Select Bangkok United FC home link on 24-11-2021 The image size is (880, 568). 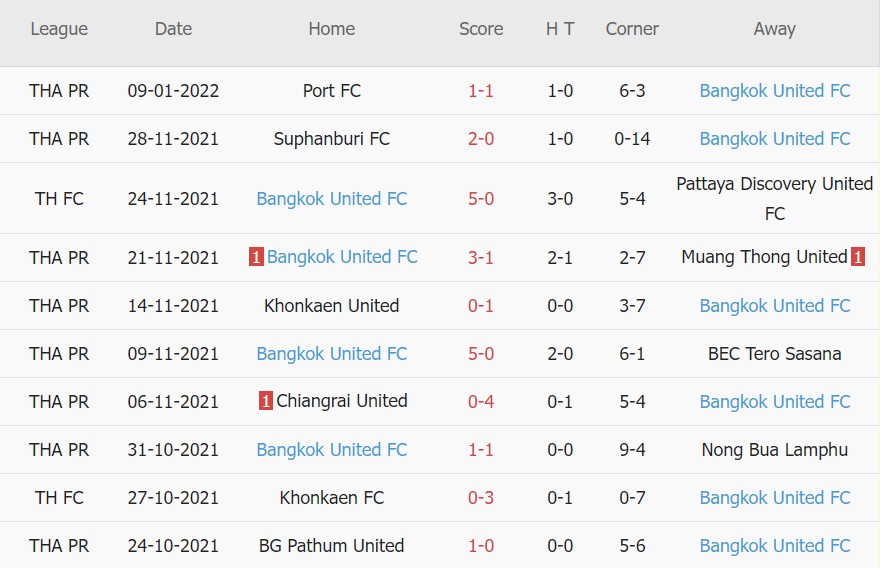point(331,199)
